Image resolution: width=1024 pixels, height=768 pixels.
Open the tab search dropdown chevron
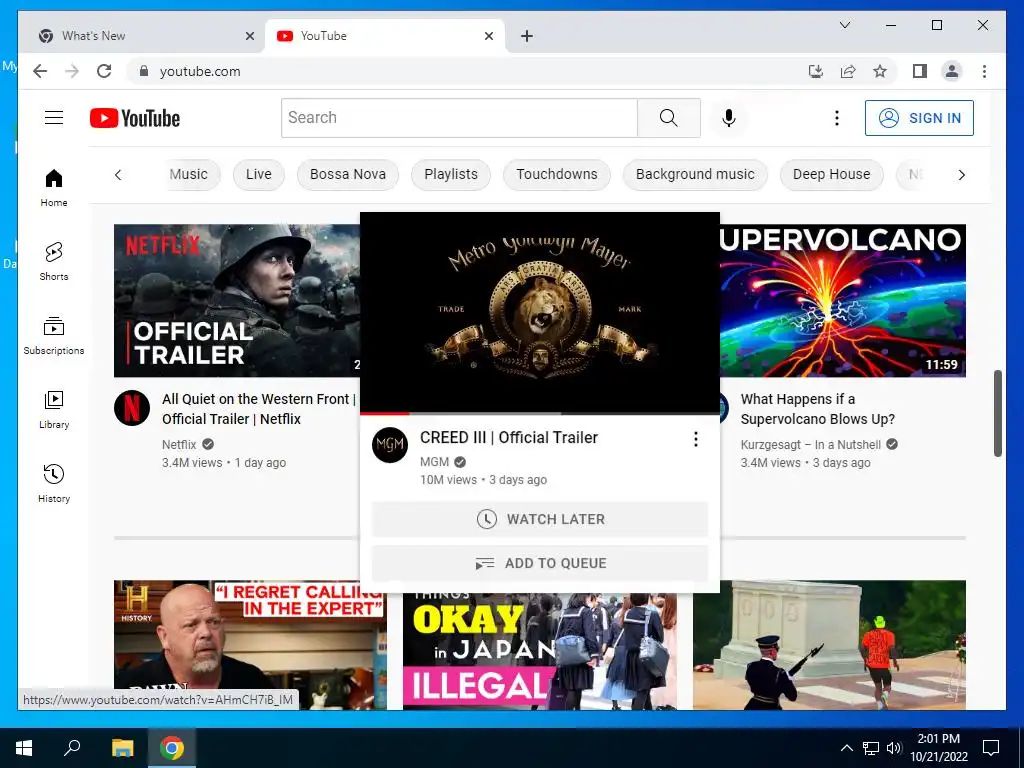pos(844,25)
